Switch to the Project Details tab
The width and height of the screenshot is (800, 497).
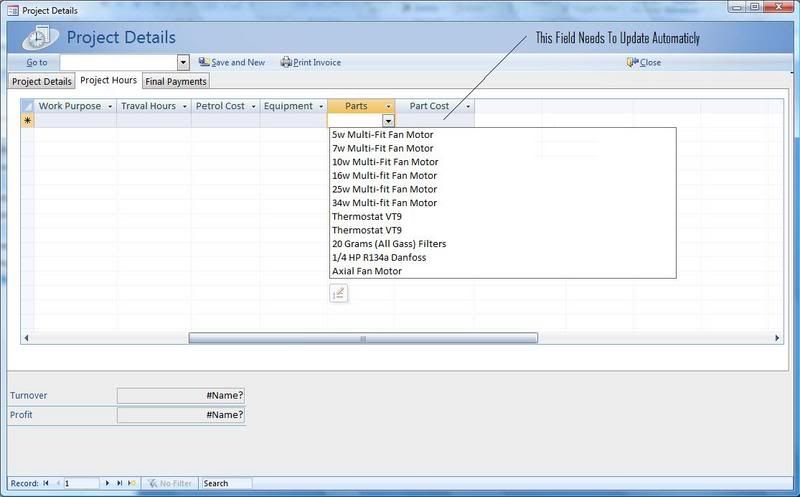(x=41, y=82)
